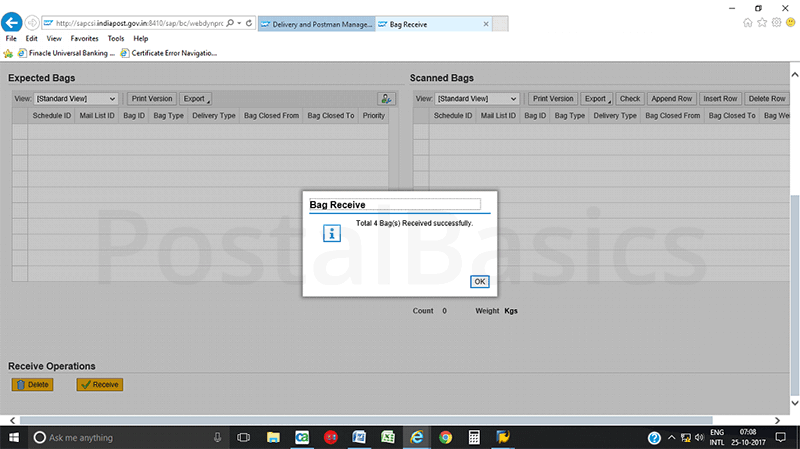Image resolution: width=800 pixels, height=449 pixels.
Task: Open the Calculator app in the taskbar
Action: 474,438
